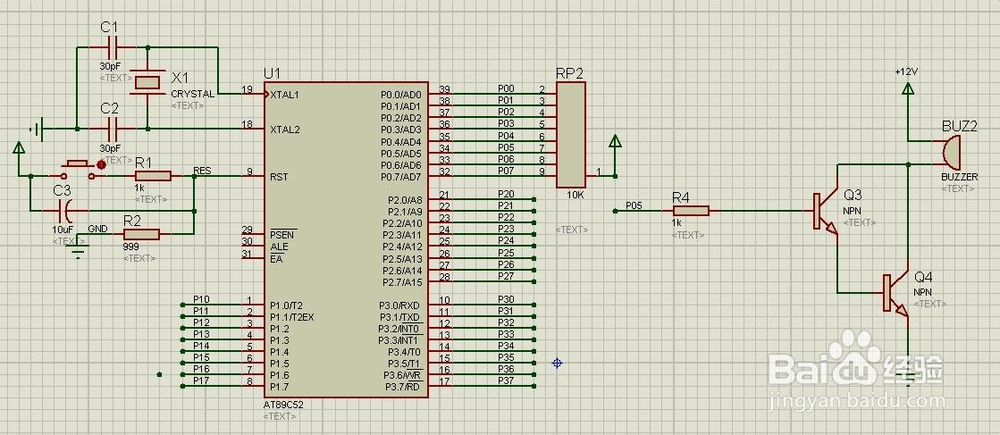Select NPN transistor Q4 symbol
The height and width of the screenshot is (435, 1000).
coord(896,293)
